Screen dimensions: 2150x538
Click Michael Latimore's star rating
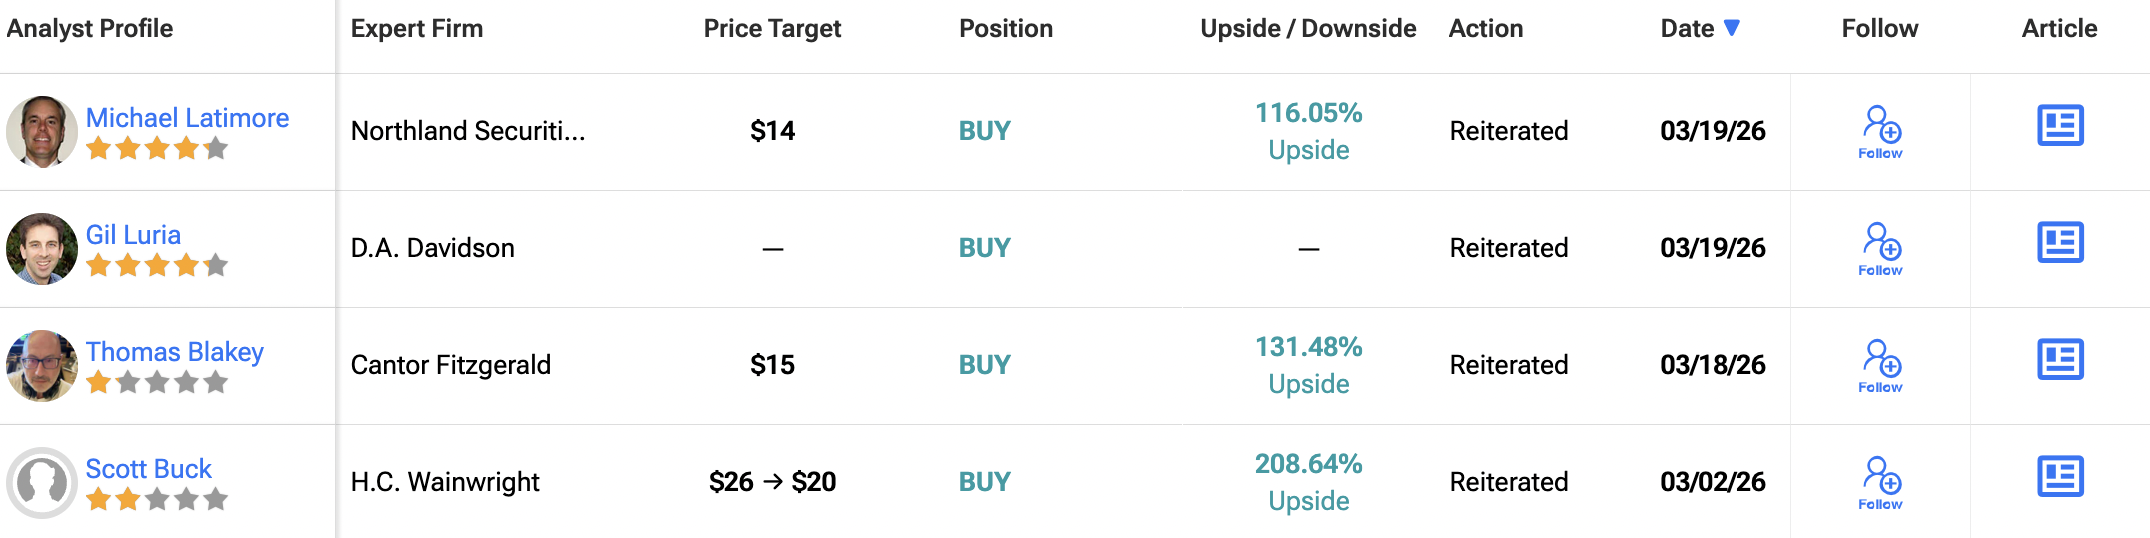157,149
